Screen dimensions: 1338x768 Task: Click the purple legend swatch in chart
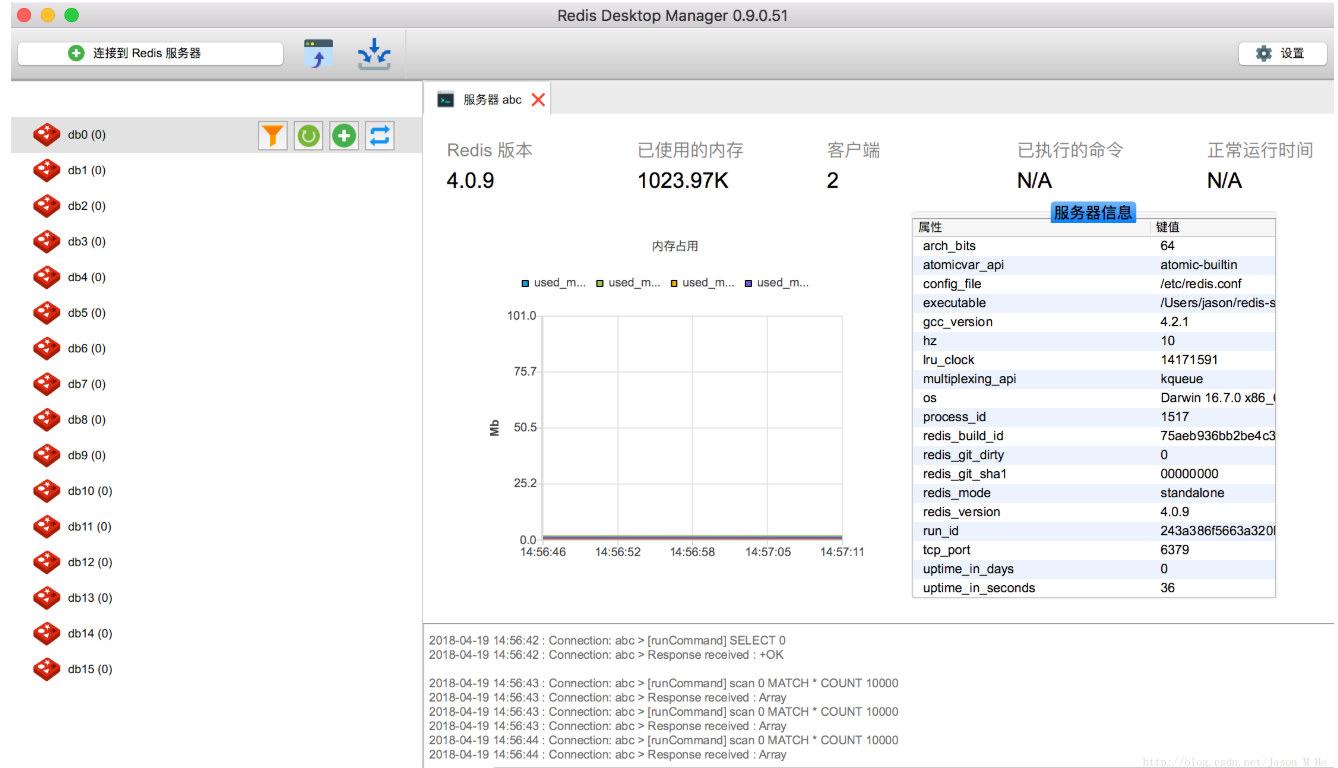(x=748, y=283)
